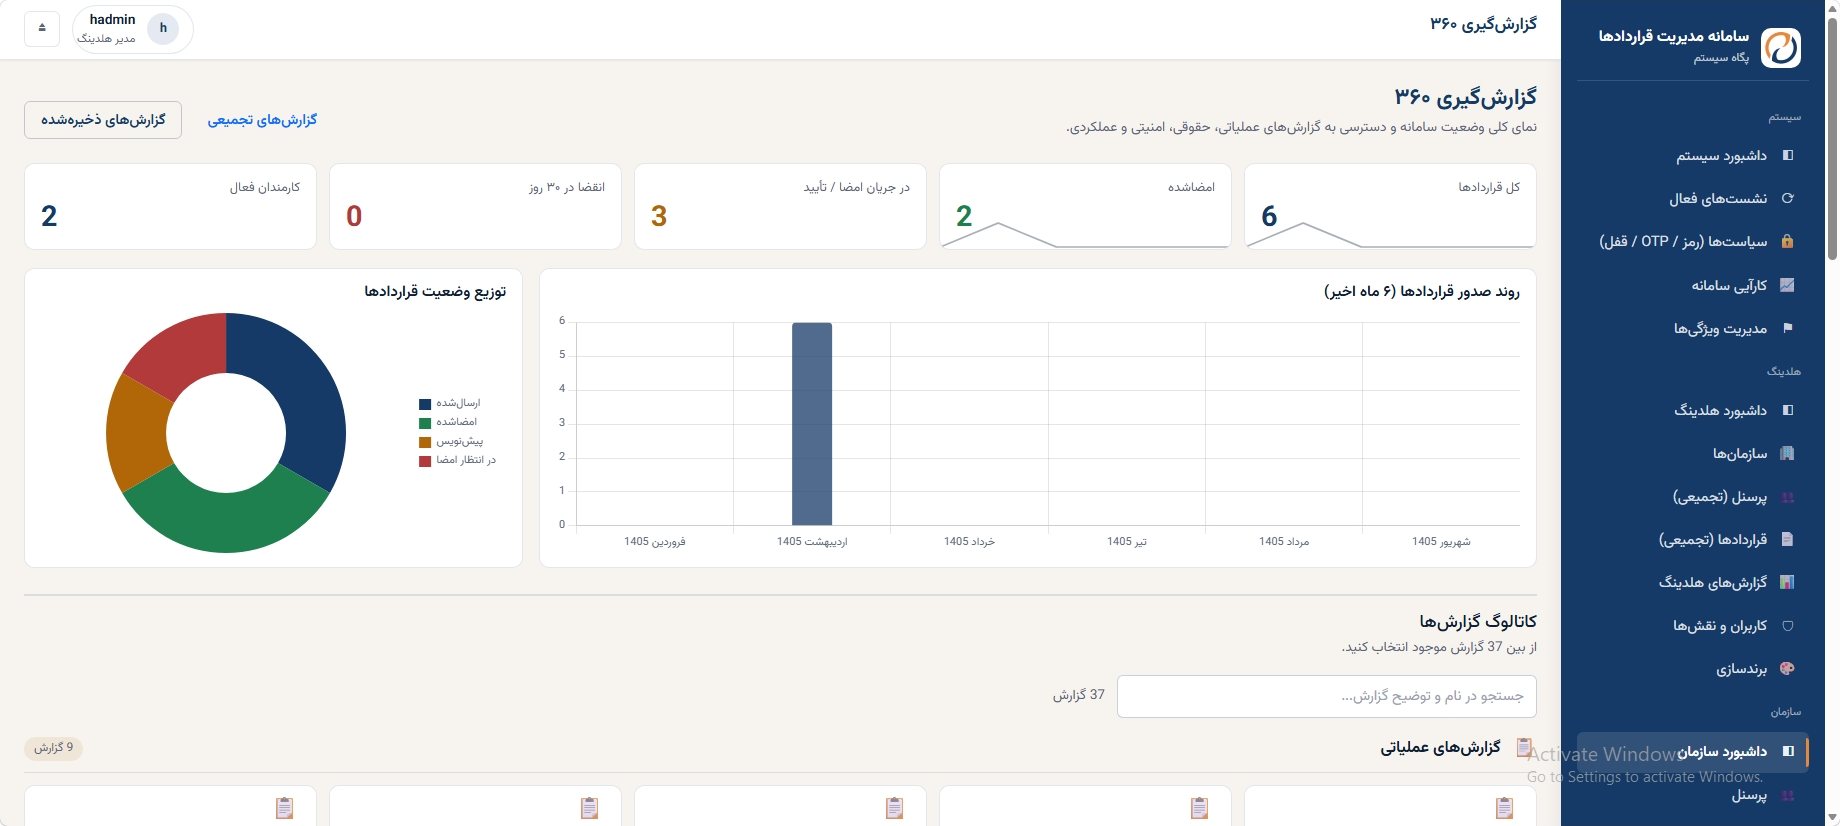Open the user menu arrow button

point(42,28)
